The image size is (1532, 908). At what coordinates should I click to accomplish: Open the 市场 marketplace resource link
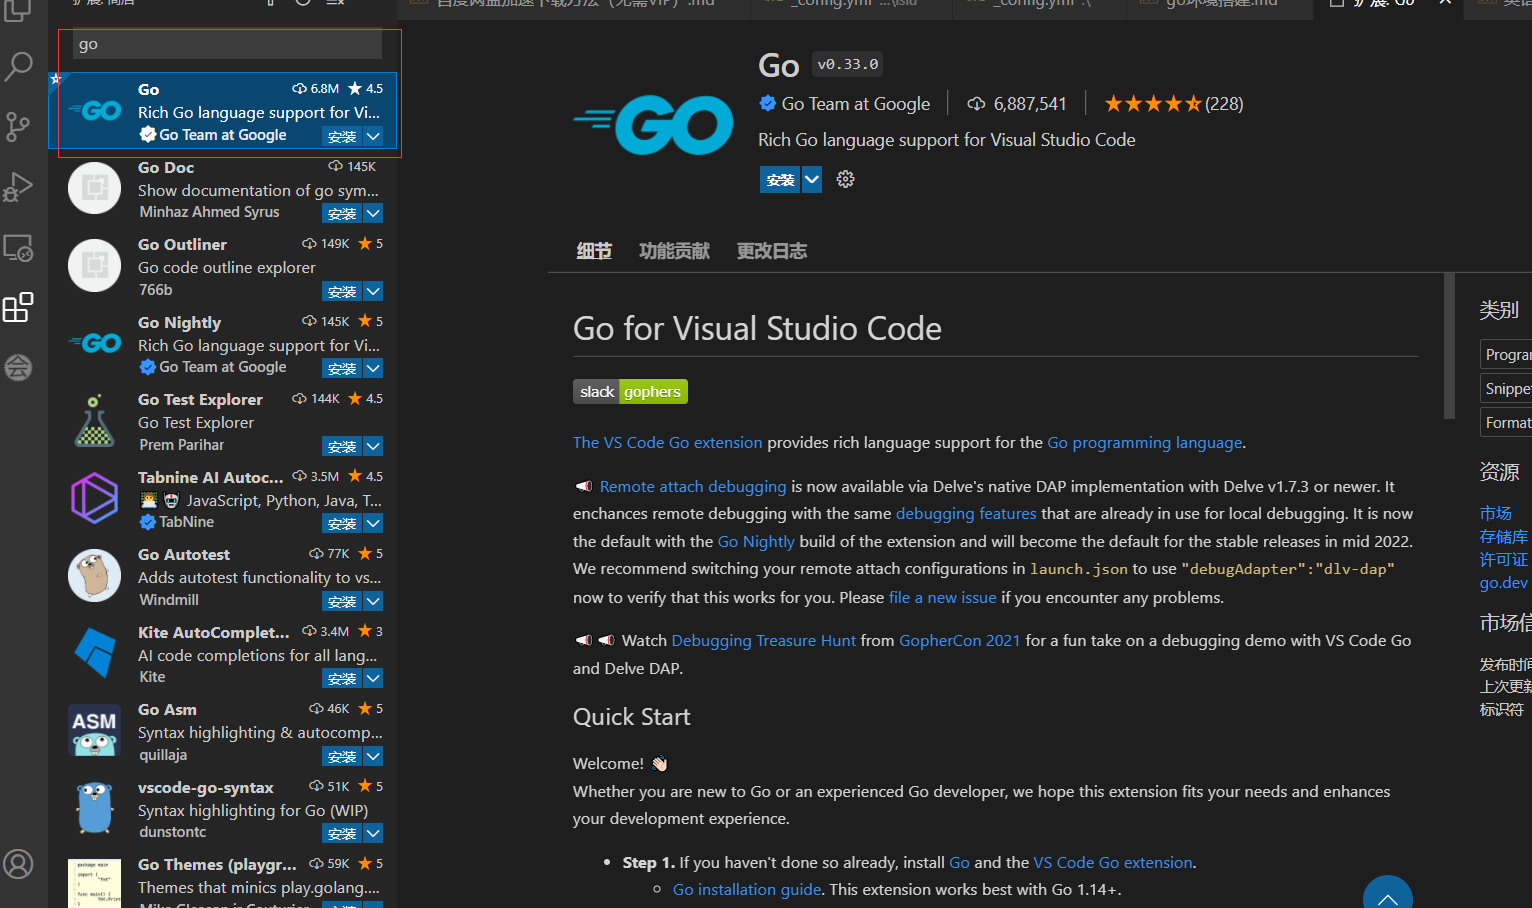coord(1496,513)
